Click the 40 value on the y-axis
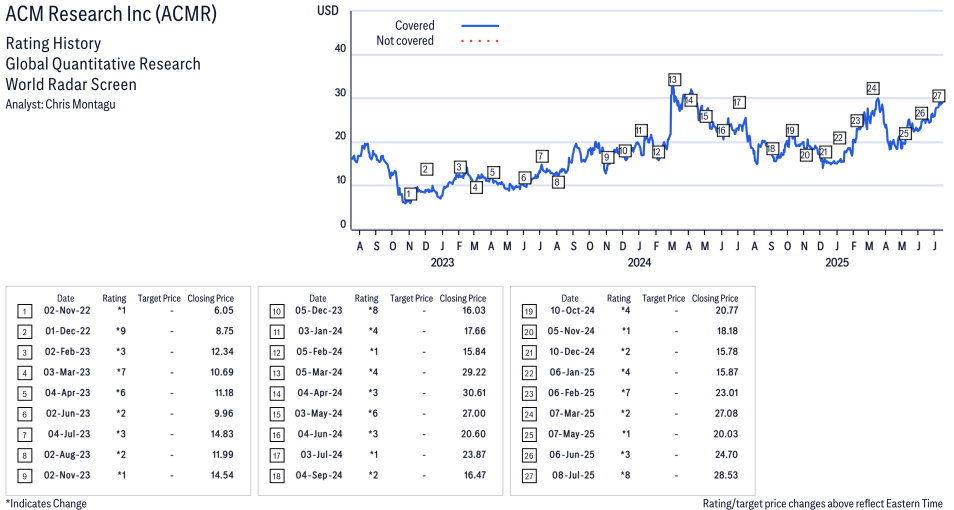Viewport: 954px width, 510px height. [341, 49]
